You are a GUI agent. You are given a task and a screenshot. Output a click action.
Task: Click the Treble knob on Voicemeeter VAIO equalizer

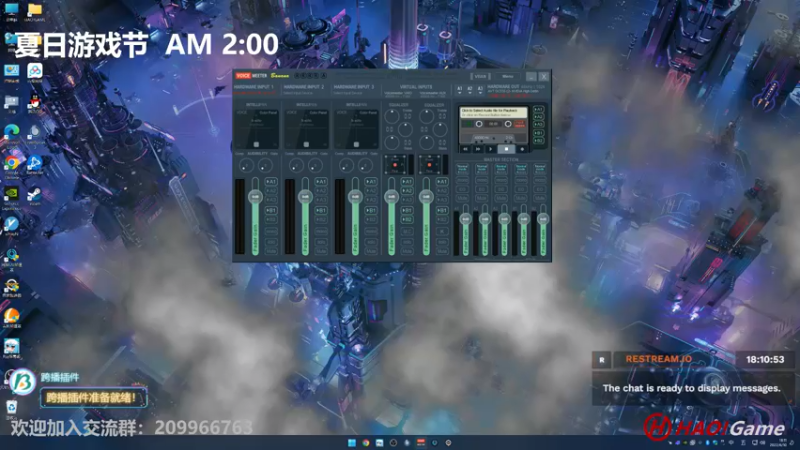click(392, 116)
